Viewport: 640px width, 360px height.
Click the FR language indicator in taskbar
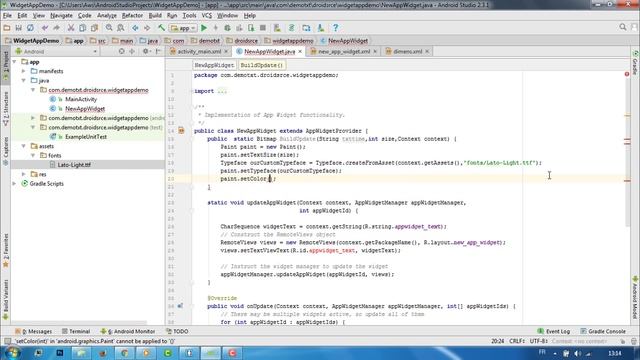(x=542, y=352)
